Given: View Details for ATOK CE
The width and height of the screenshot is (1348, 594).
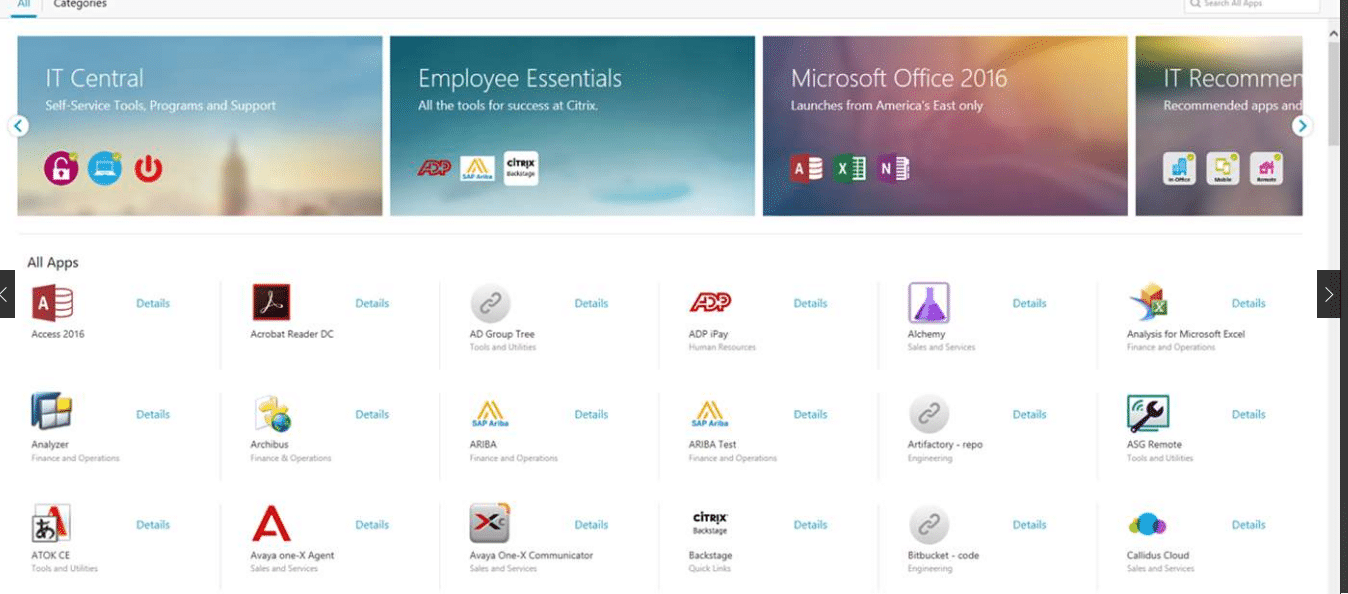Looking at the screenshot, I should 153,524.
